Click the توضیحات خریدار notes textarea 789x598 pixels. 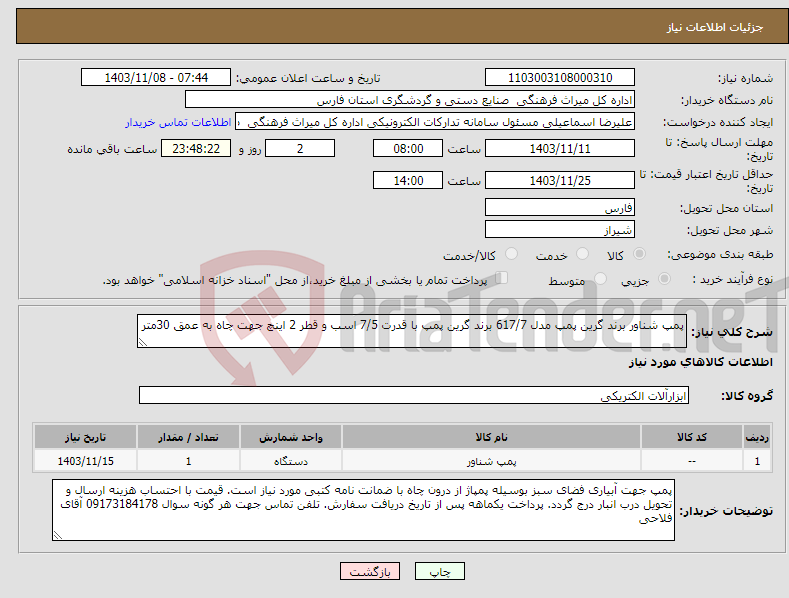(363, 510)
